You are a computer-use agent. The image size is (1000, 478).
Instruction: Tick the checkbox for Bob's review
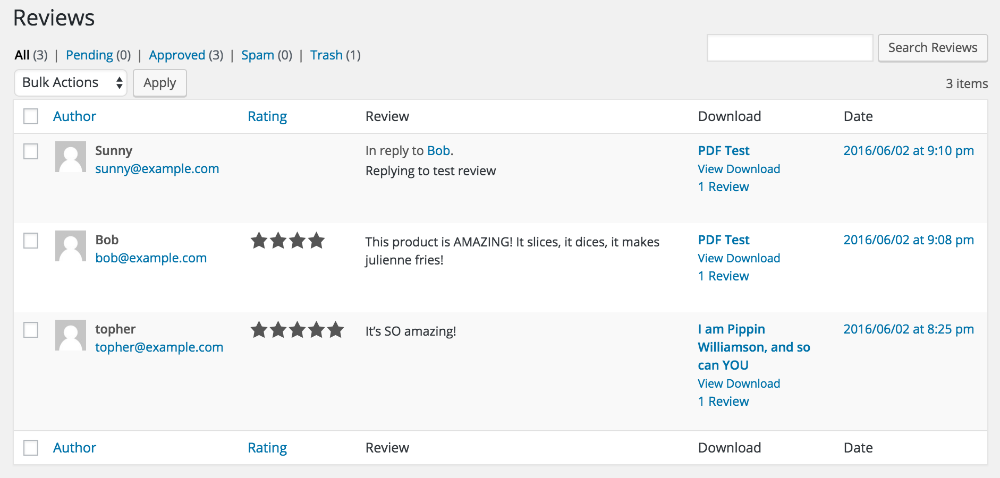click(x=31, y=240)
